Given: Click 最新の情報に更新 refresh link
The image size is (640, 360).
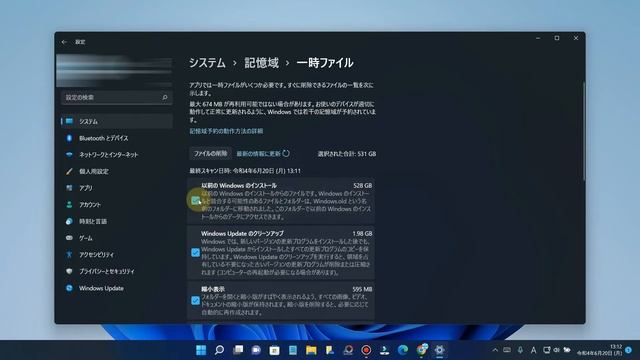Looking at the screenshot, I should (263, 153).
